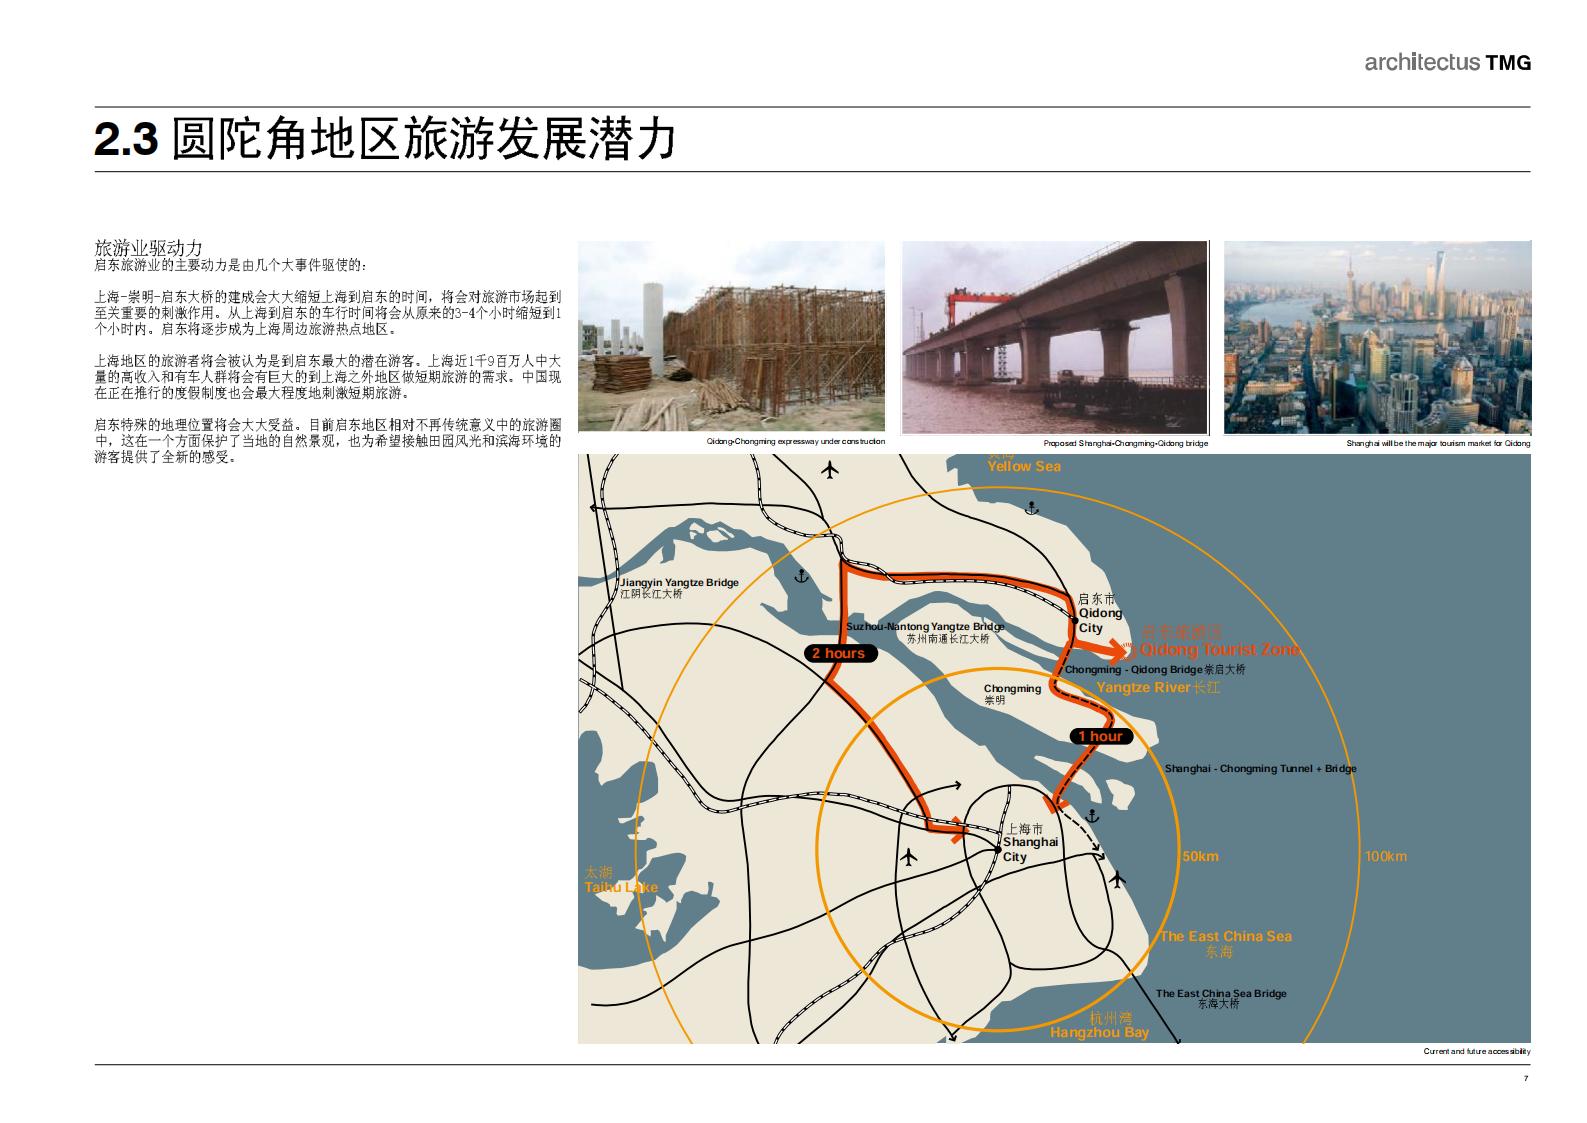This screenshot has height=1123, width=1587.
Task: Click the anchor icon near Jiangyin Yangtze Bridge
Action: 800,577
